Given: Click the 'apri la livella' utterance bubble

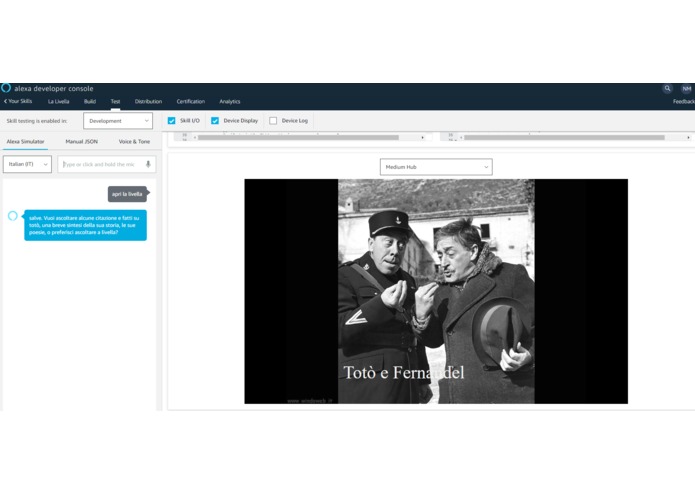Looking at the screenshot, I should pyautogui.click(x=127, y=194).
